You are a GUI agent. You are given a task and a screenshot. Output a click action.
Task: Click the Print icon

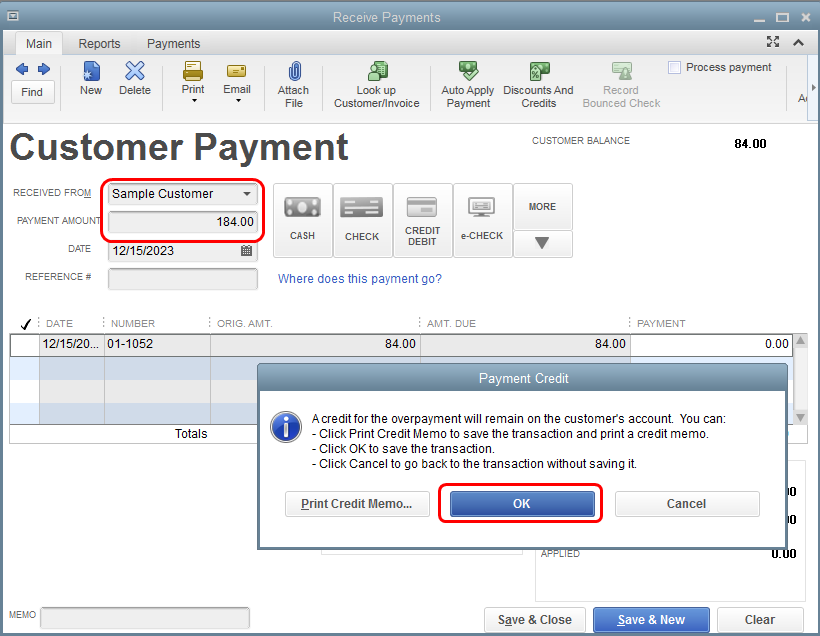pyautogui.click(x=193, y=71)
